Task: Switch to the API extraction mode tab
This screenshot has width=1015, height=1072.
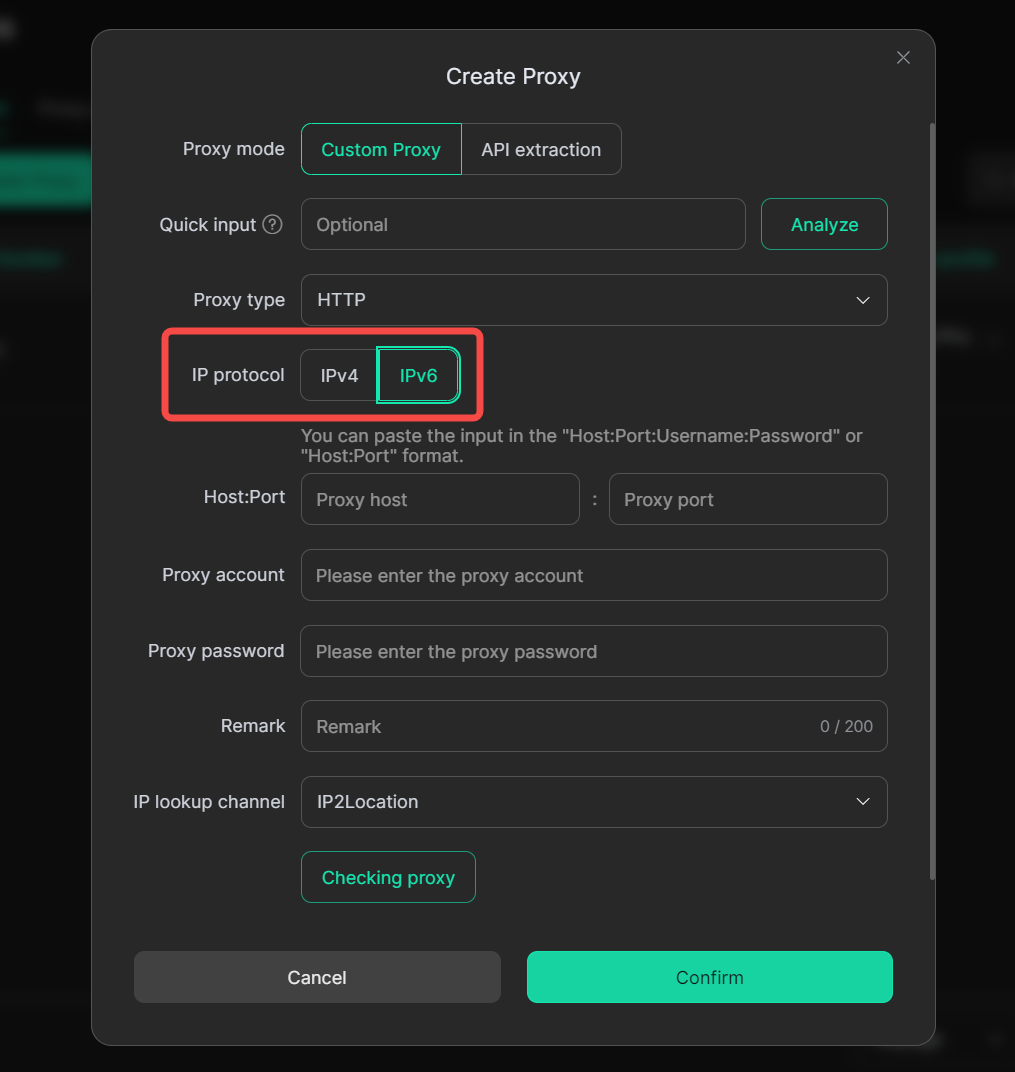Action: click(x=541, y=149)
